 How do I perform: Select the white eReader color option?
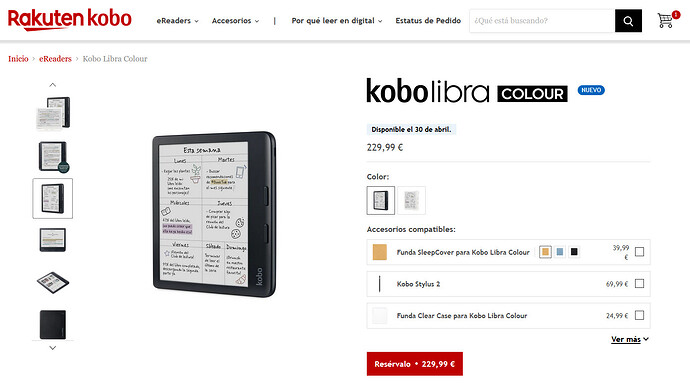pos(411,200)
